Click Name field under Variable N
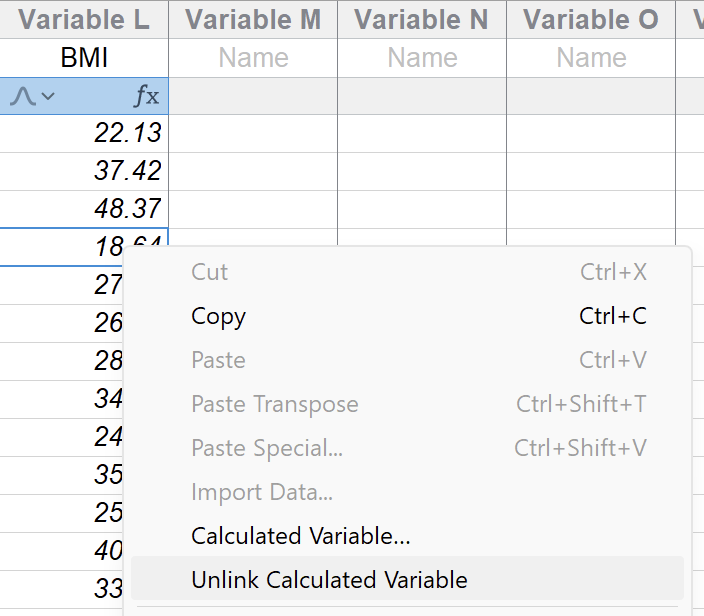The image size is (704, 616). [422, 58]
